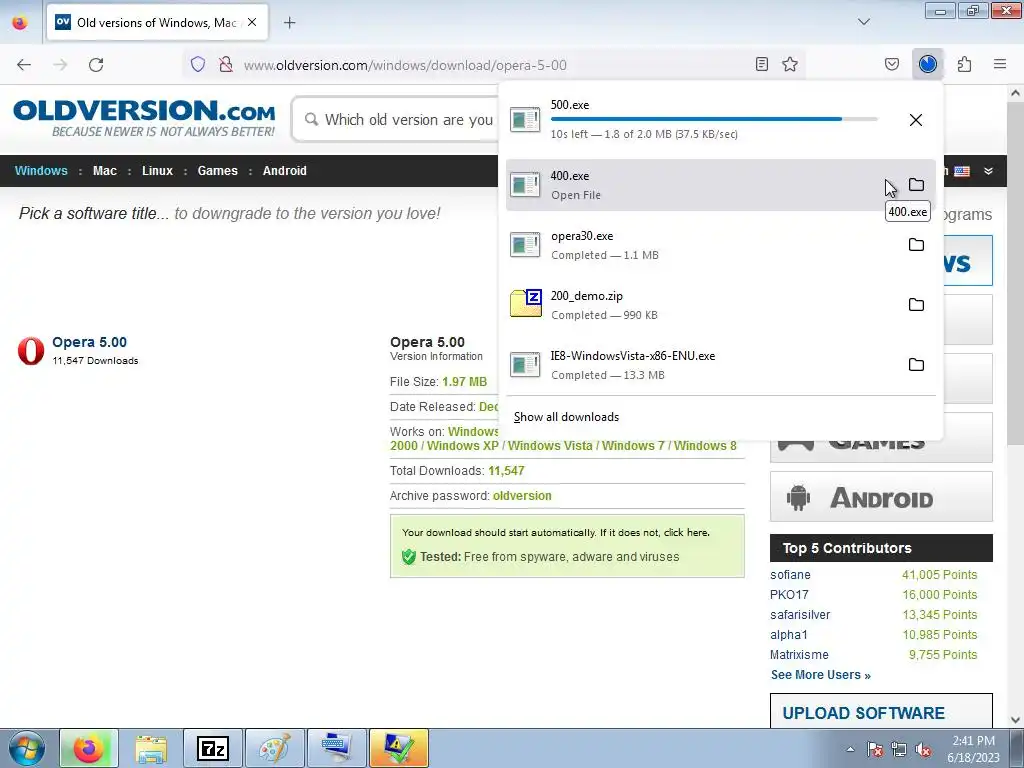
Task: Click the insecure connection lock icon
Action: point(226,64)
